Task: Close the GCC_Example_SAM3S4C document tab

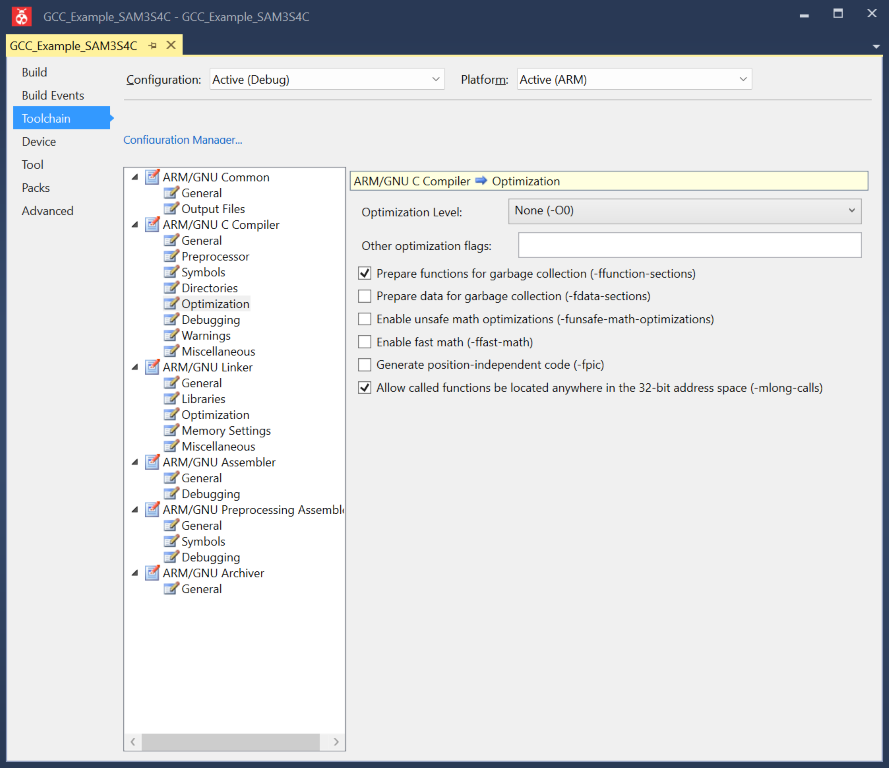Action: coord(171,46)
